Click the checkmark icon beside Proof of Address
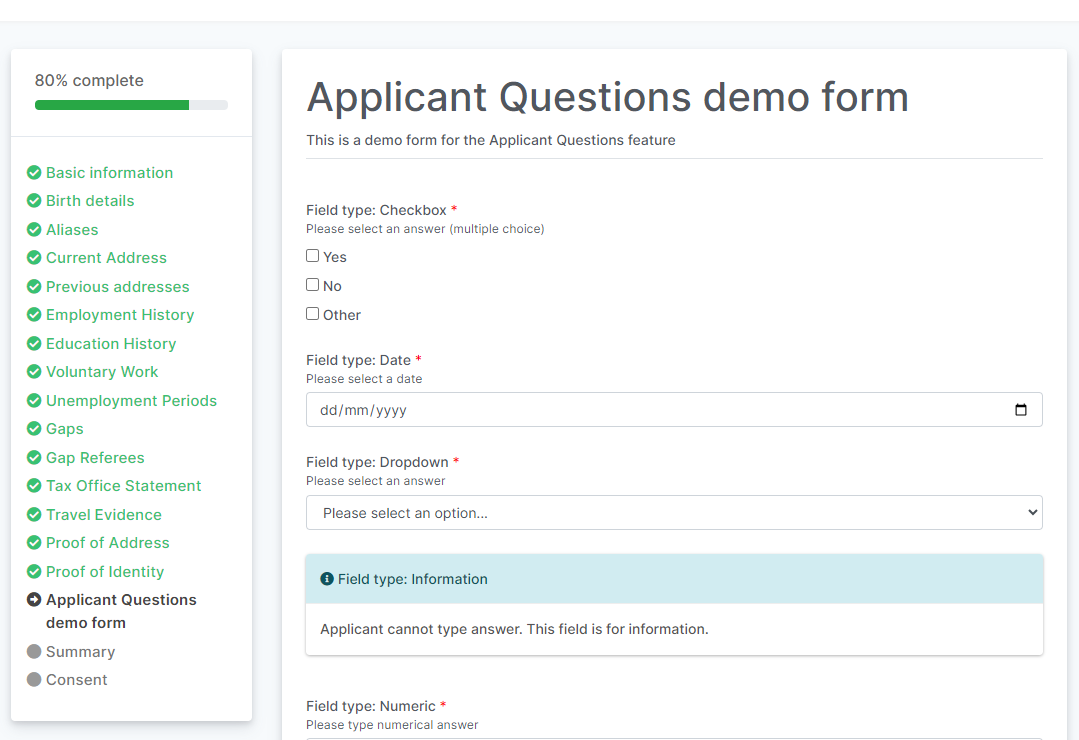Viewport: 1079px width, 740px height. coord(34,542)
